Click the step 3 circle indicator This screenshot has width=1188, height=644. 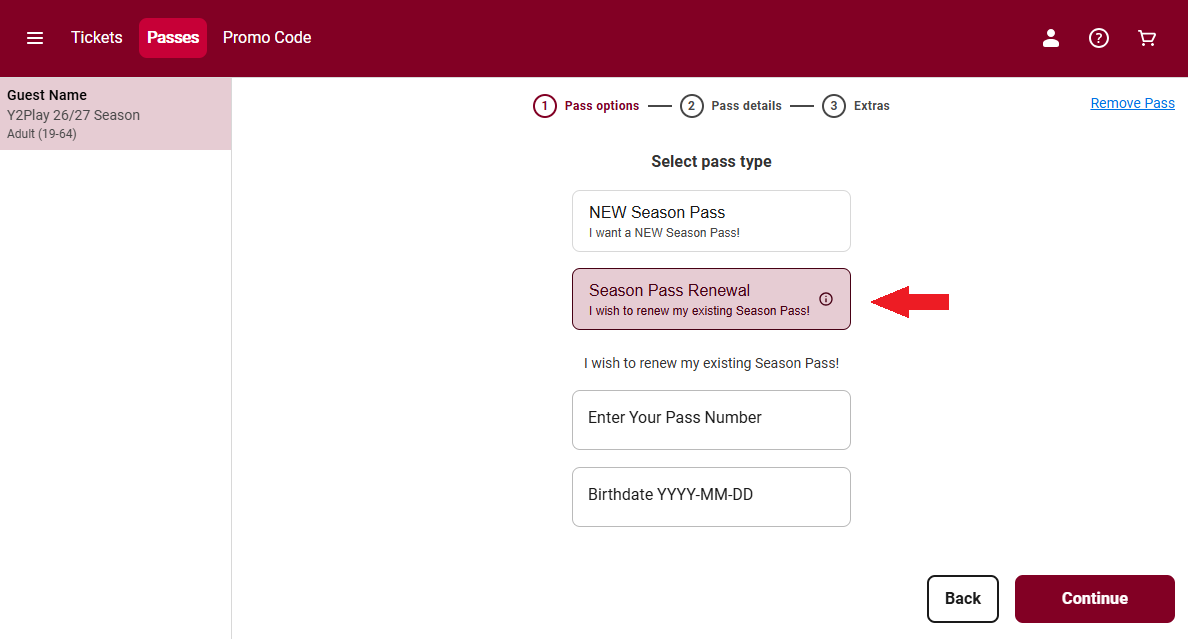[834, 106]
